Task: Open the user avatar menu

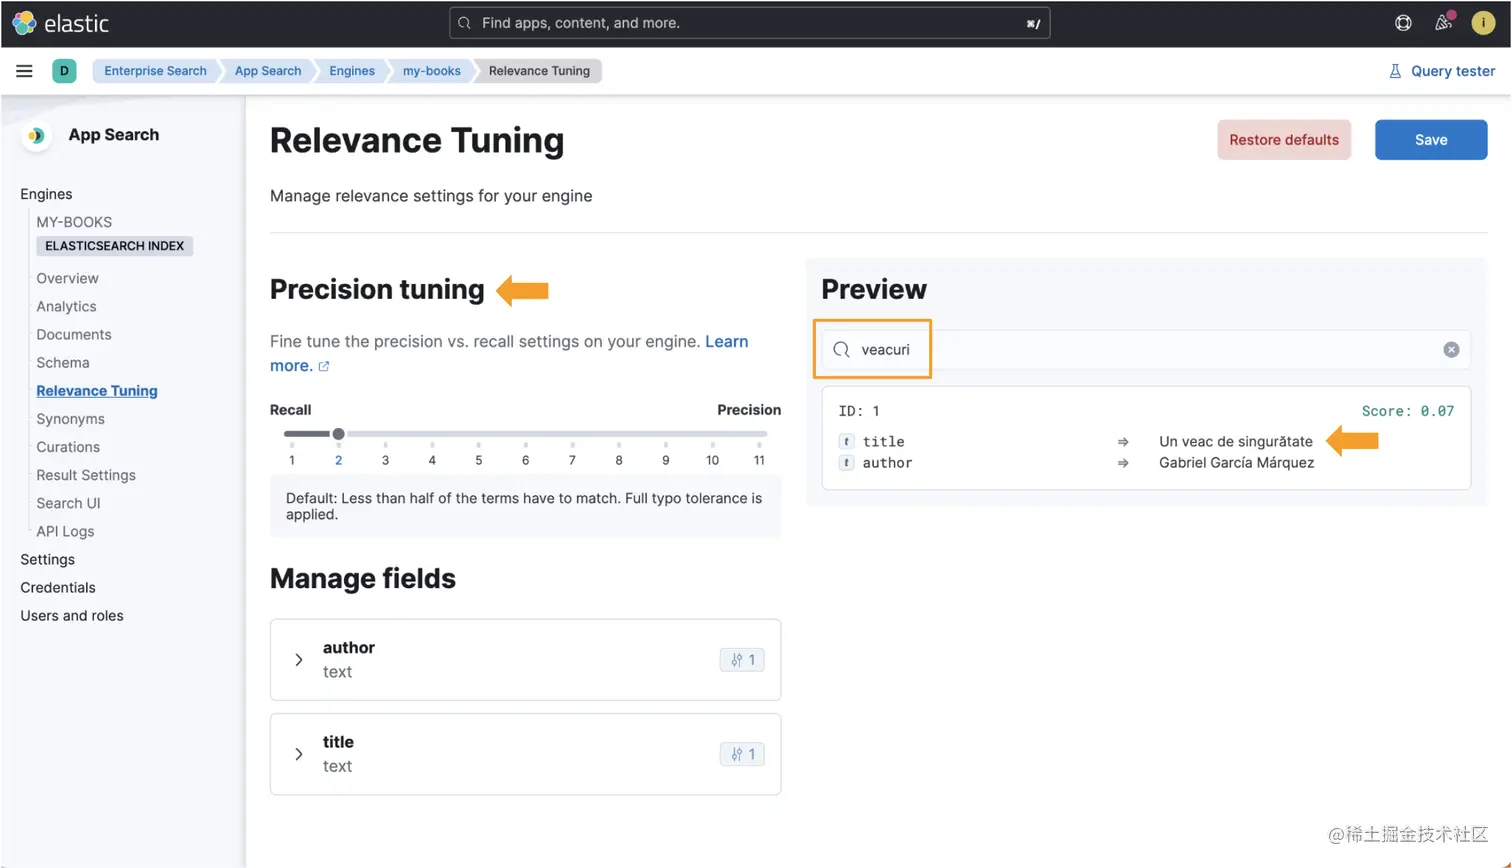Action: point(1483,23)
